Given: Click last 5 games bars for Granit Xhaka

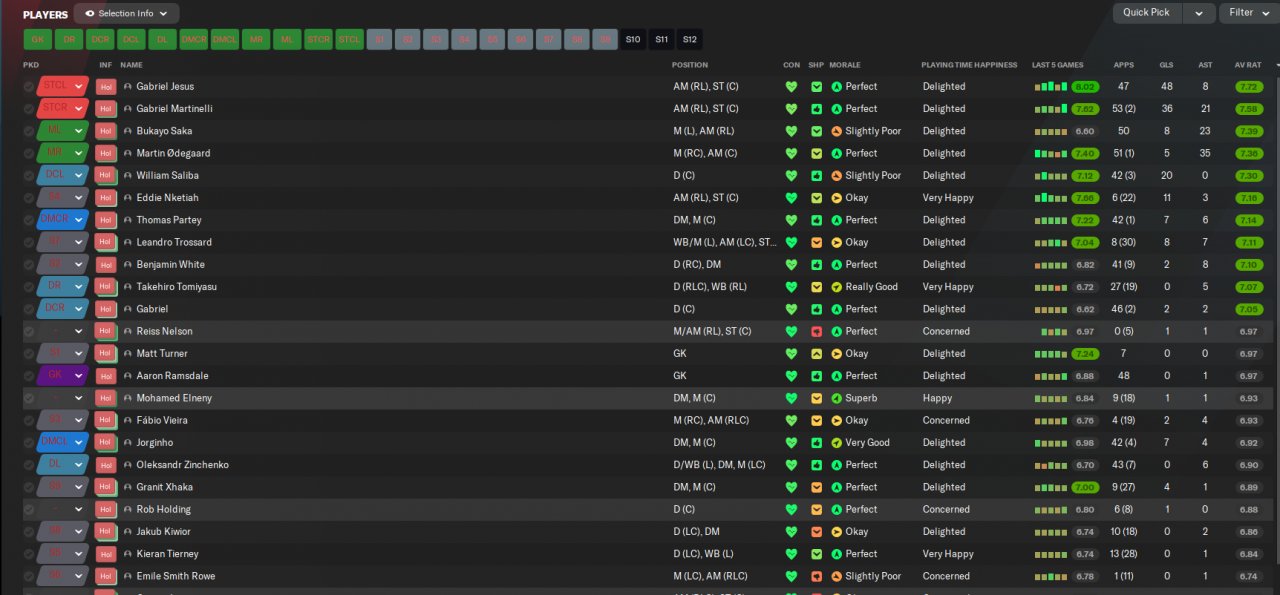Looking at the screenshot, I should pyautogui.click(x=1050, y=488).
